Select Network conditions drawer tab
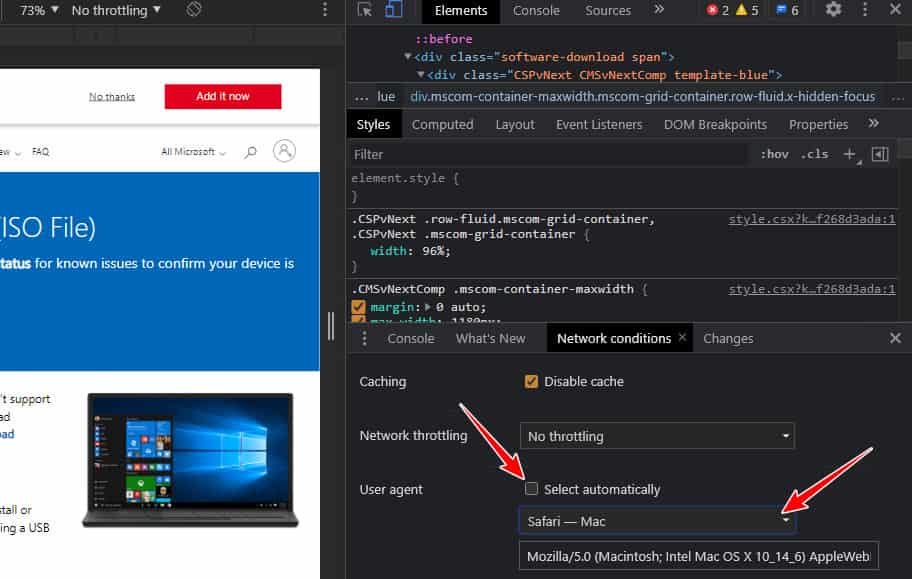912x579 pixels. coord(614,339)
